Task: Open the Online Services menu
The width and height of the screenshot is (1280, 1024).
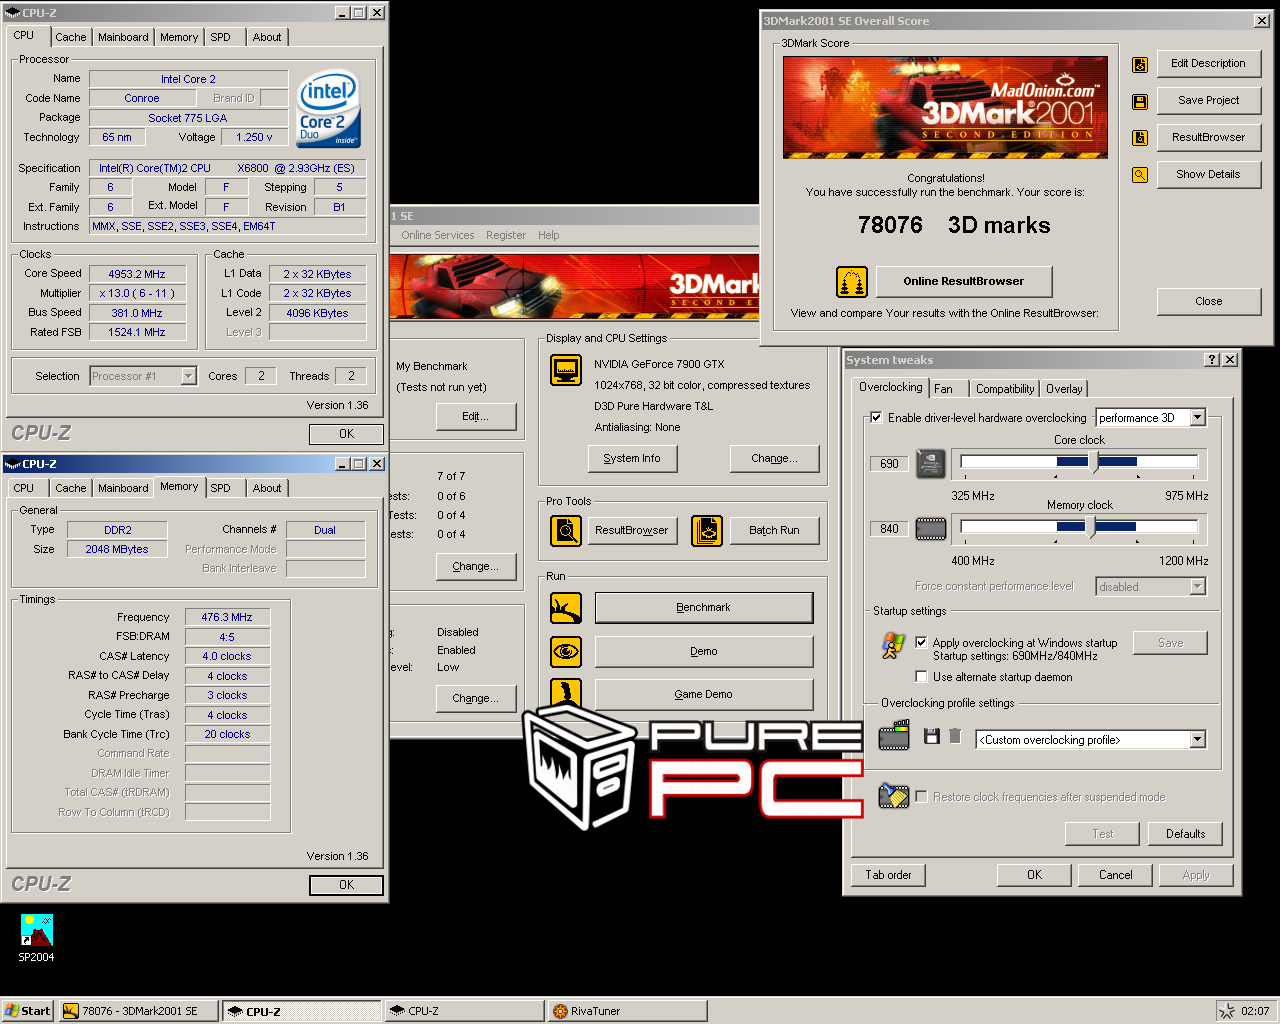Action: point(438,235)
